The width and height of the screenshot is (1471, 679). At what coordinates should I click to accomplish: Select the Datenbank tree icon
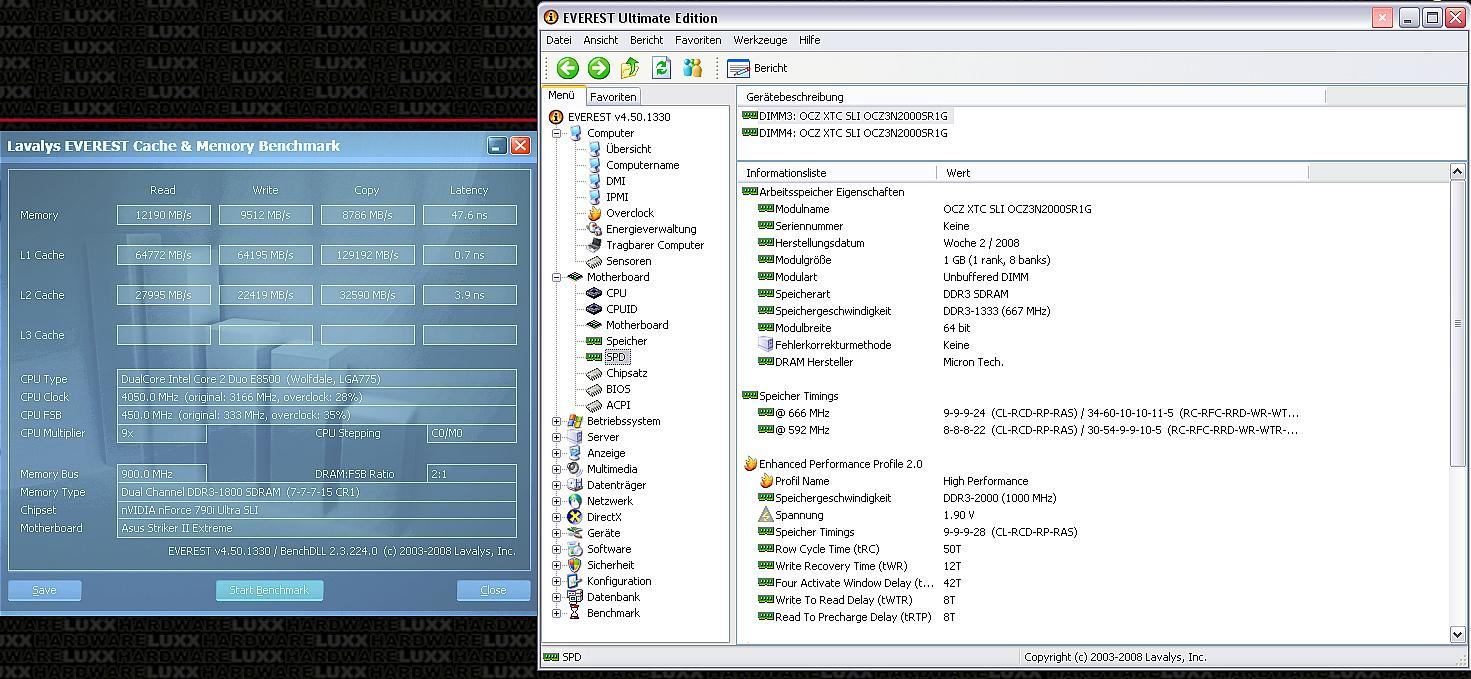[574, 597]
